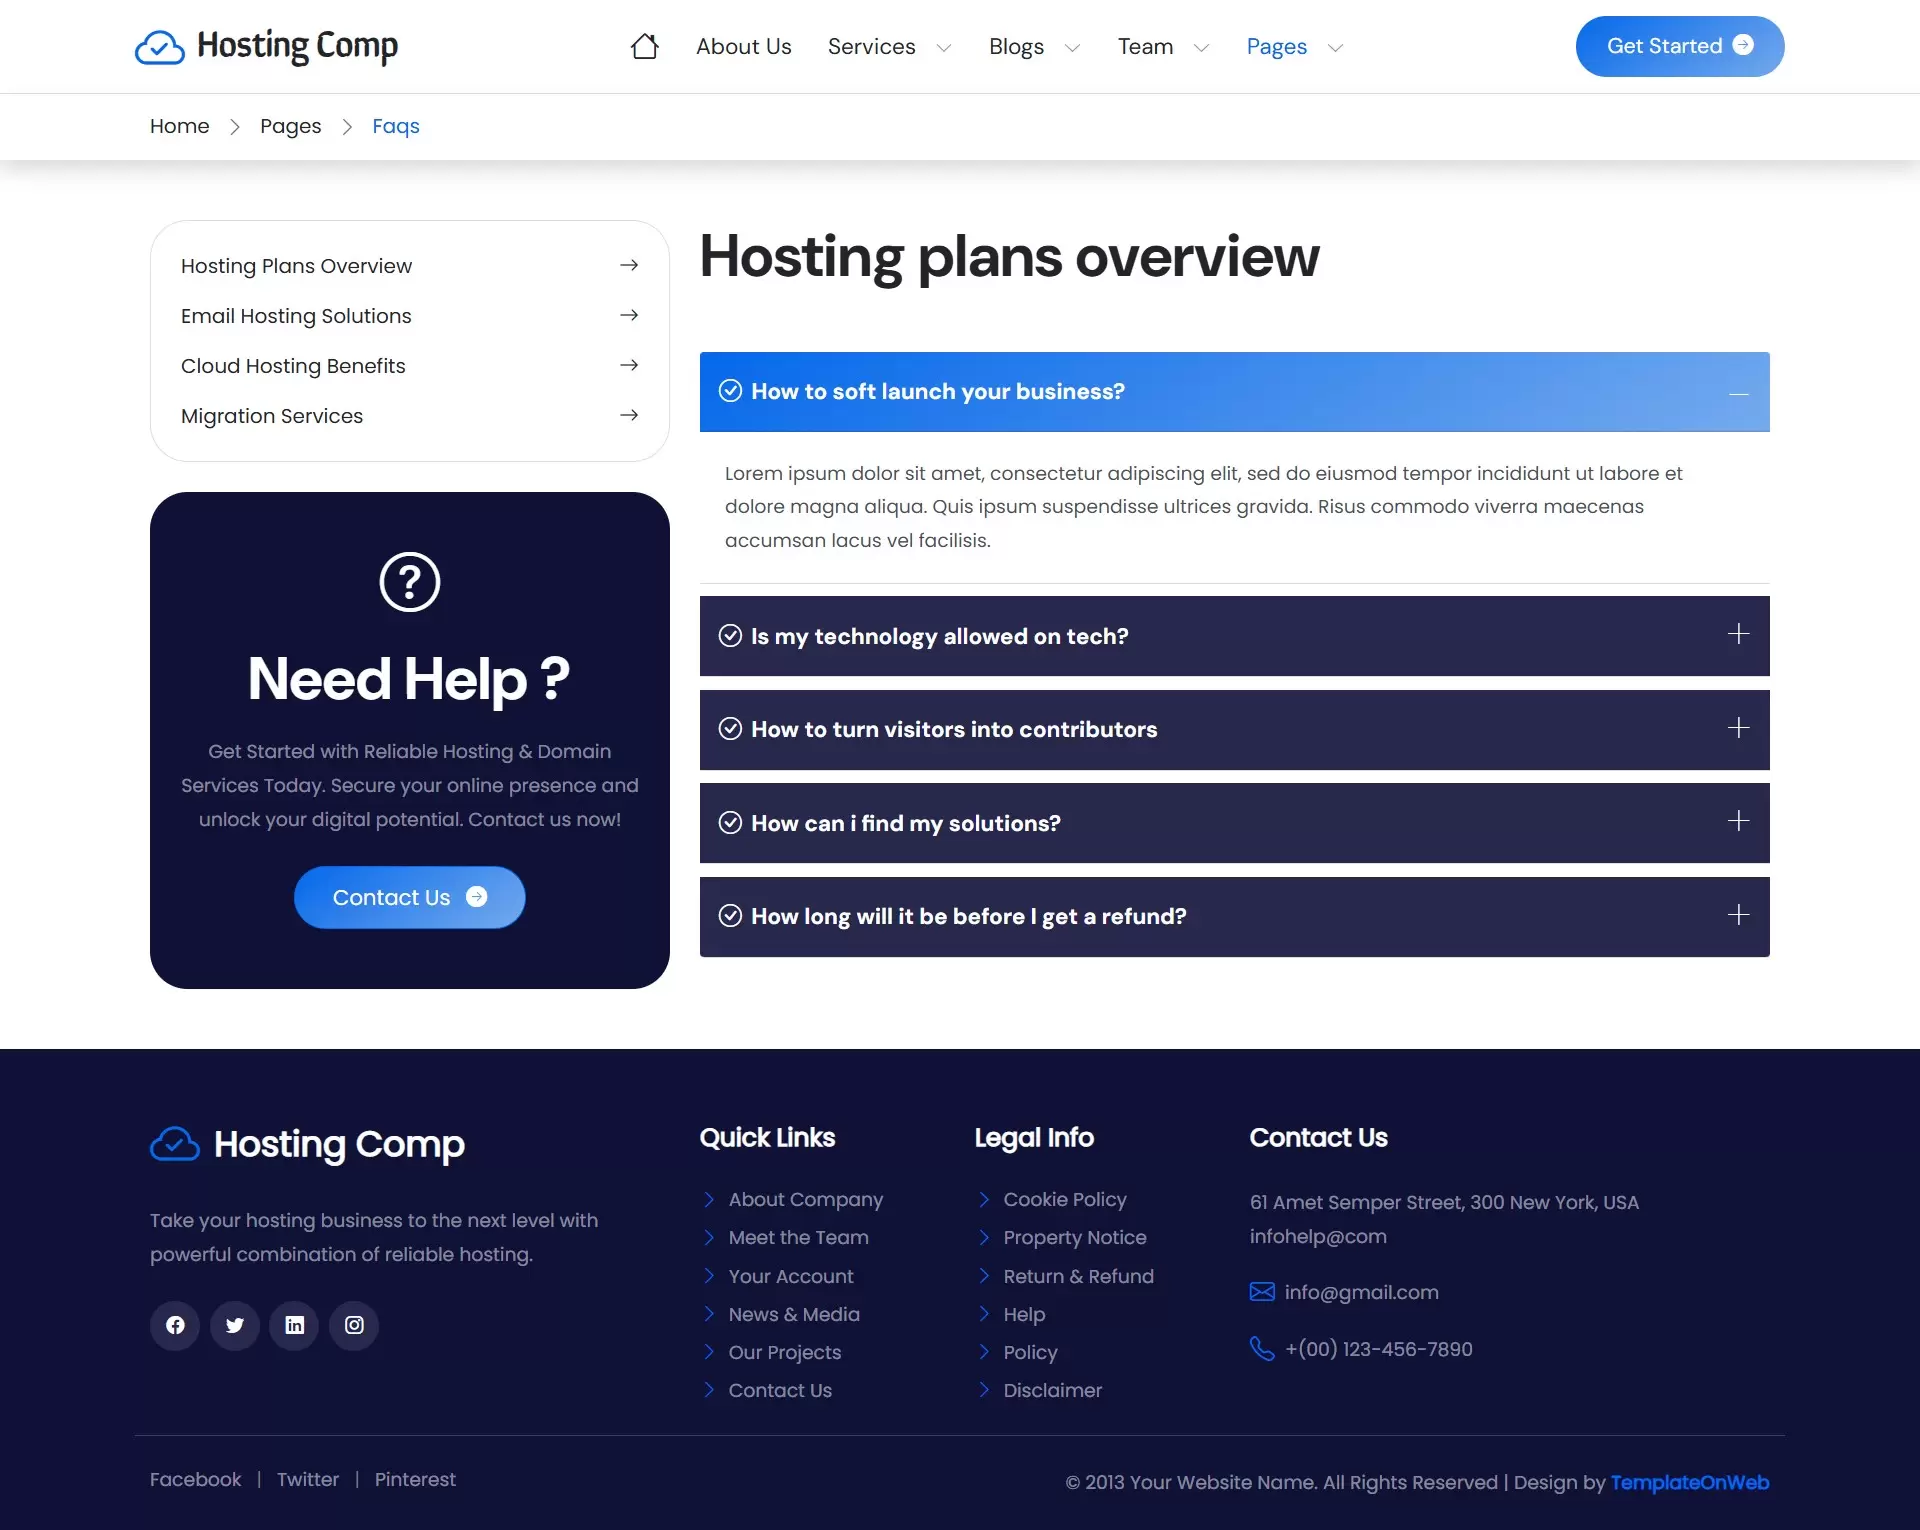Open the Pages menu item

click(x=1277, y=47)
